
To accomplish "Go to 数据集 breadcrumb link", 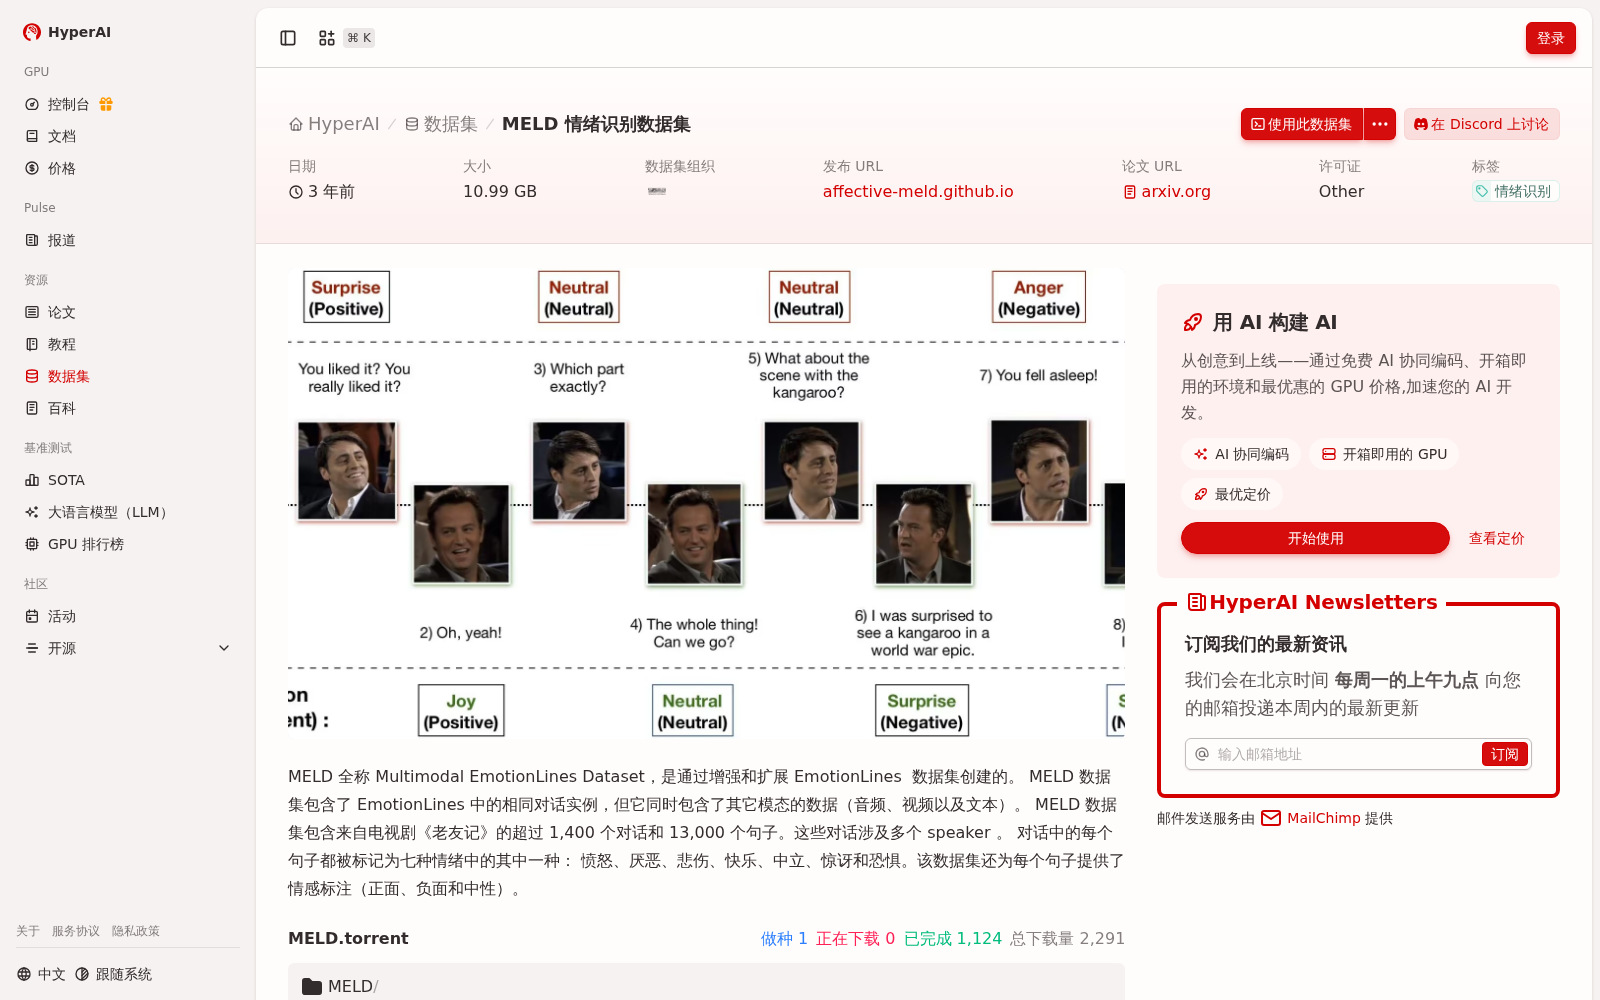I will point(441,124).
